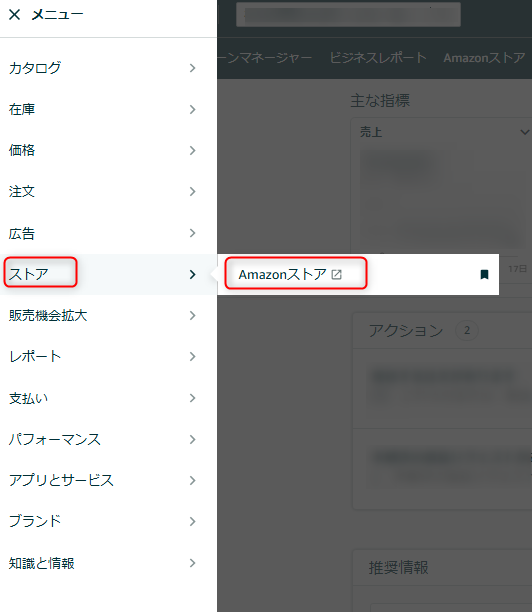This screenshot has width=532, height=612.
Task: Click the chevron next to 価格
Action: [192, 151]
